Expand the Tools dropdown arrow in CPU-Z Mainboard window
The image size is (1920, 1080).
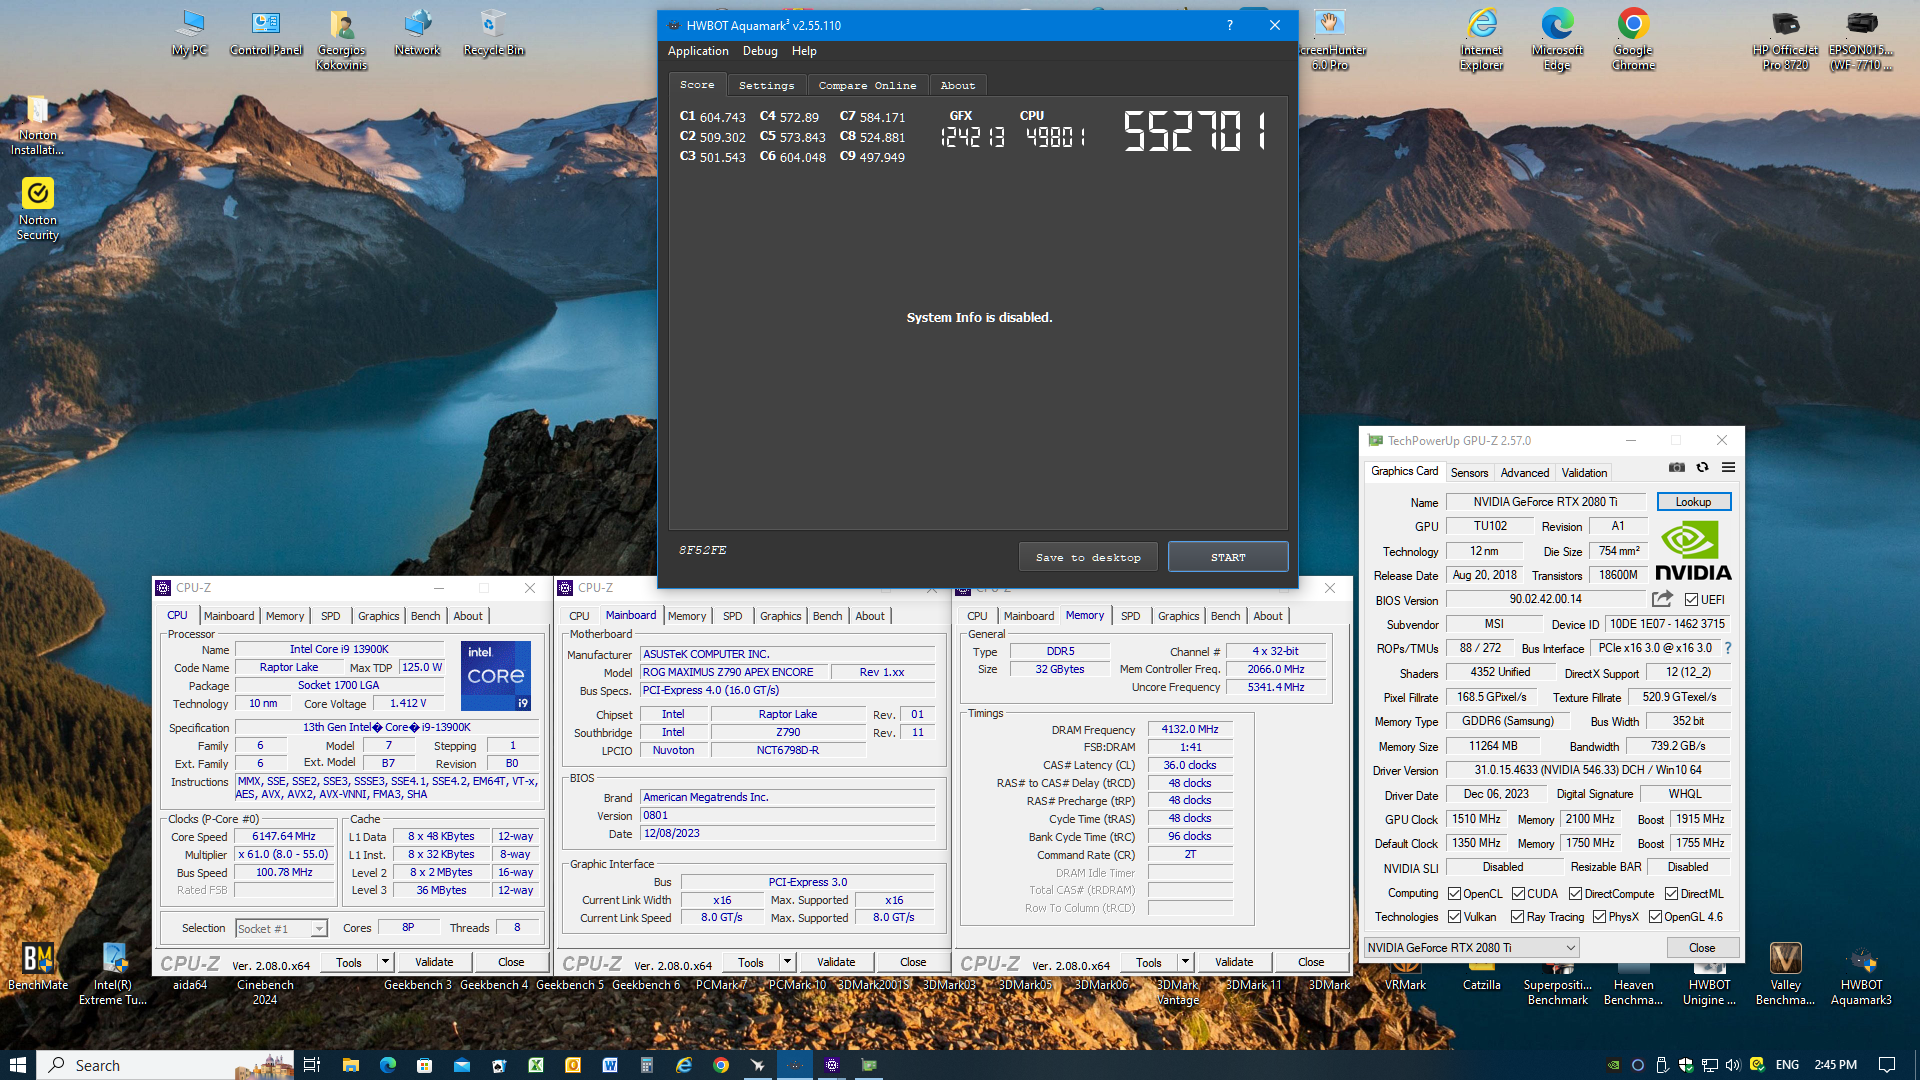pyautogui.click(x=787, y=963)
